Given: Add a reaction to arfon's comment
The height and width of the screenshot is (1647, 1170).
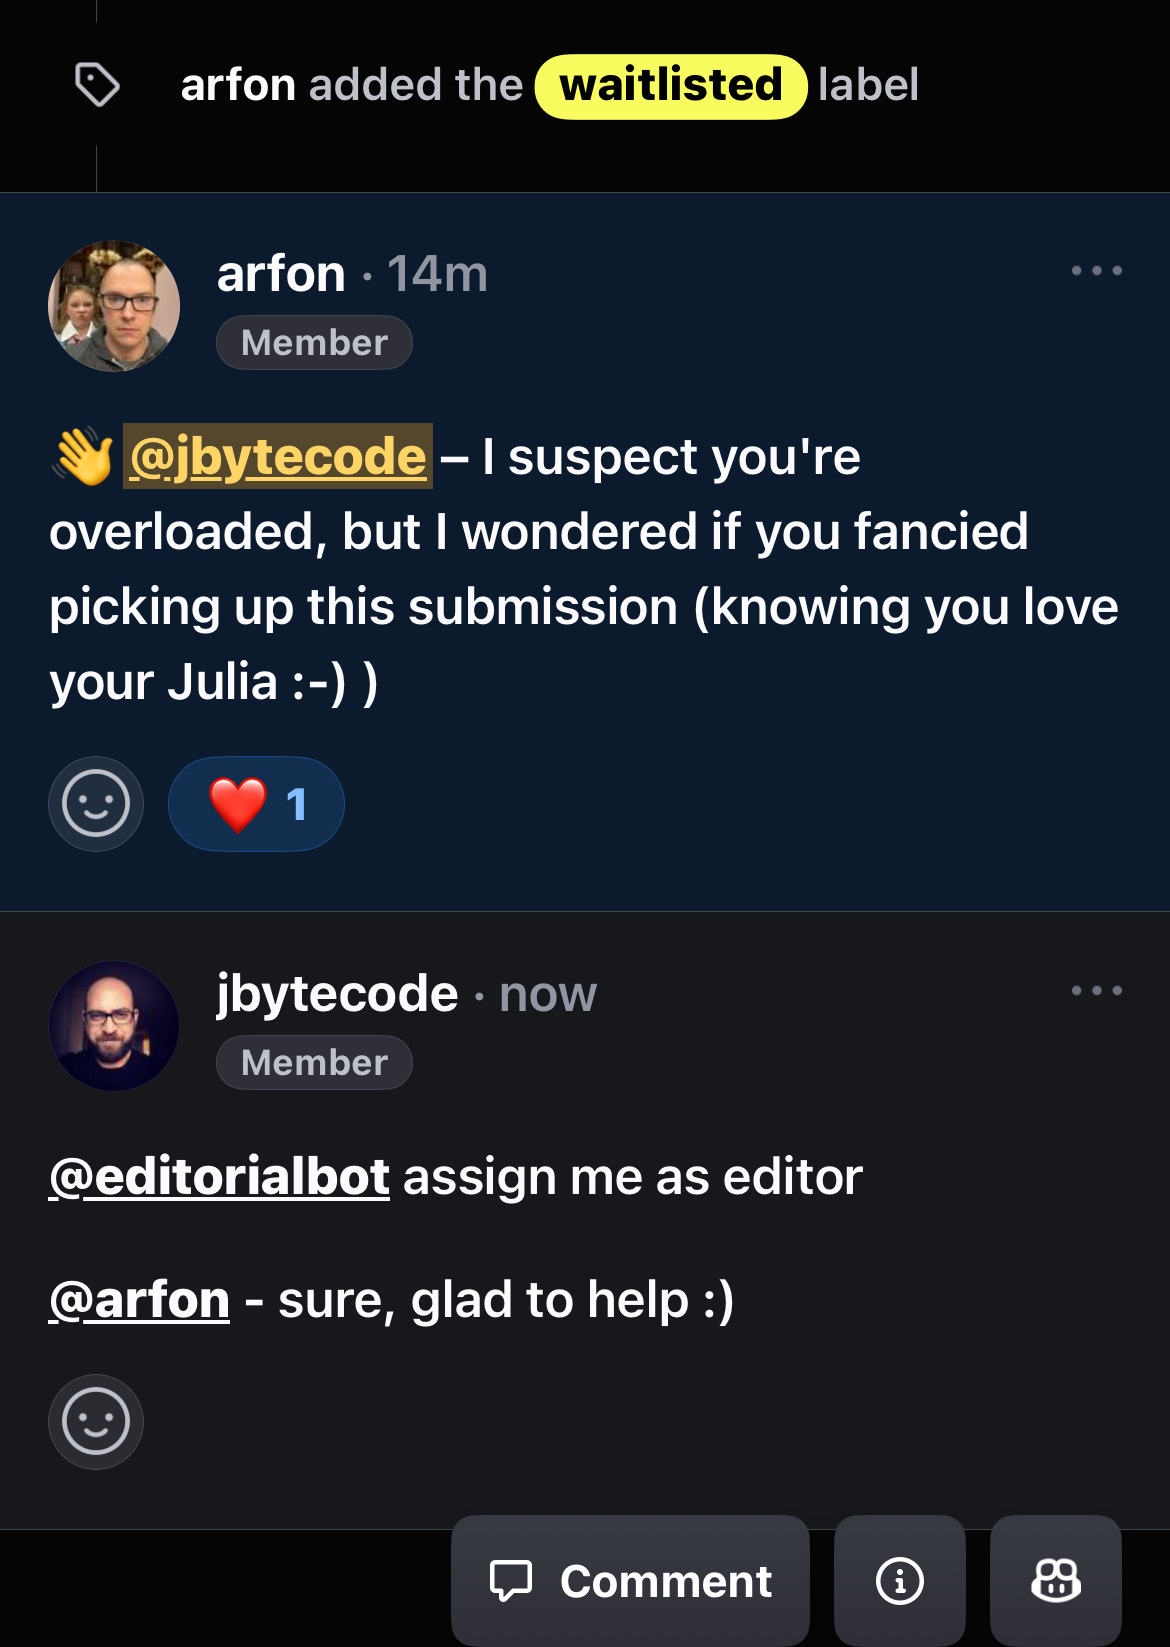Looking at the screenshot, I should tap(96, 804).
